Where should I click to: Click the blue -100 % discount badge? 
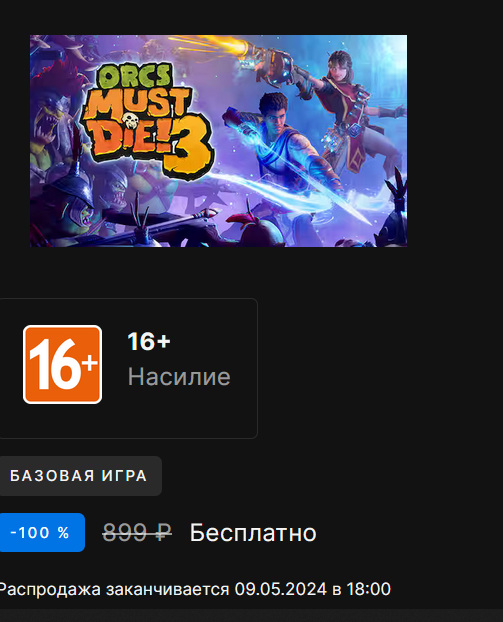[40, 532]
